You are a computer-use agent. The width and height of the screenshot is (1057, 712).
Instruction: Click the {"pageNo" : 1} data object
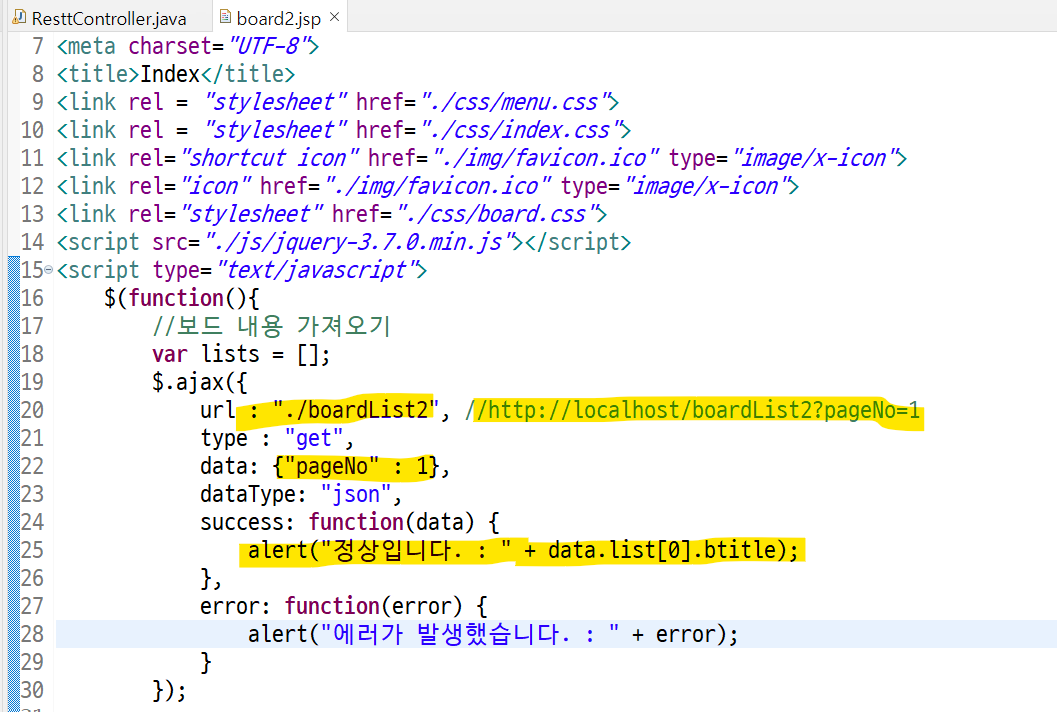click(x=357, y=466)
